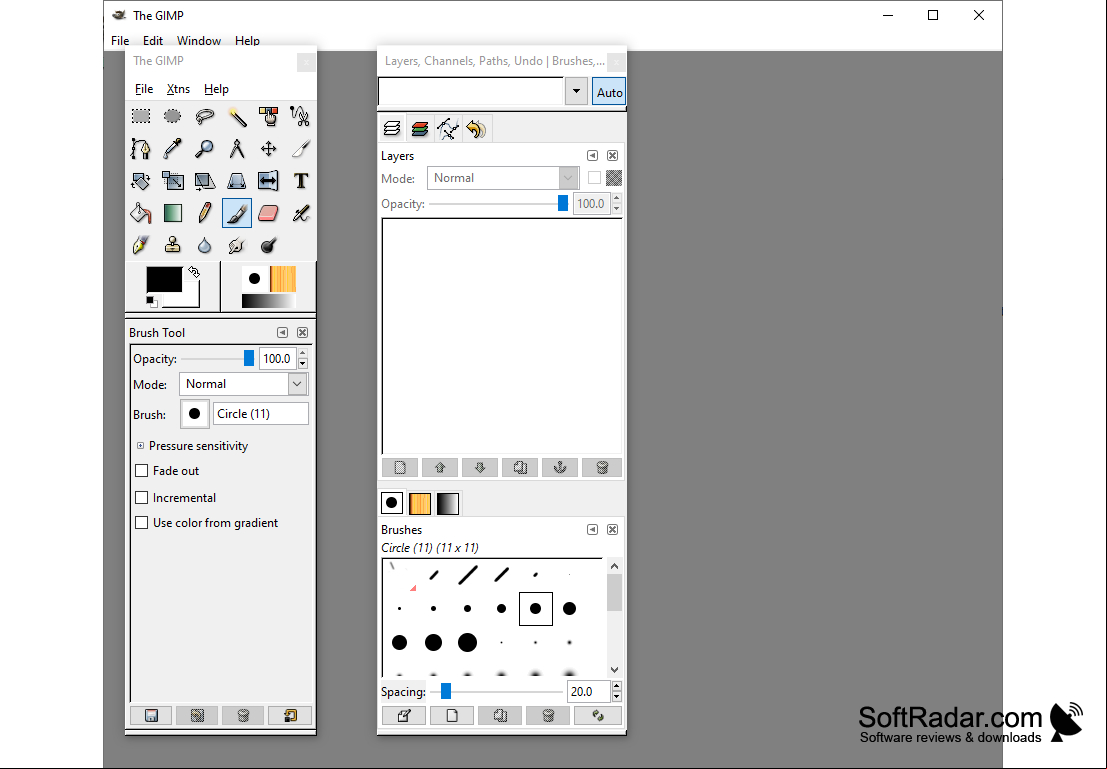Viewport: 1107px width, 769px height.
Task: Select the Ink pen tool
Action: [141, 245]
